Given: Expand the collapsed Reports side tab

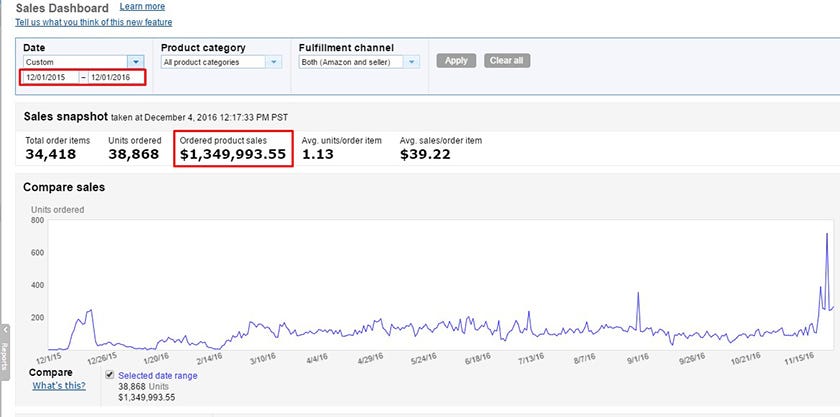Looking at the screenshot, I should coord(4,350).
